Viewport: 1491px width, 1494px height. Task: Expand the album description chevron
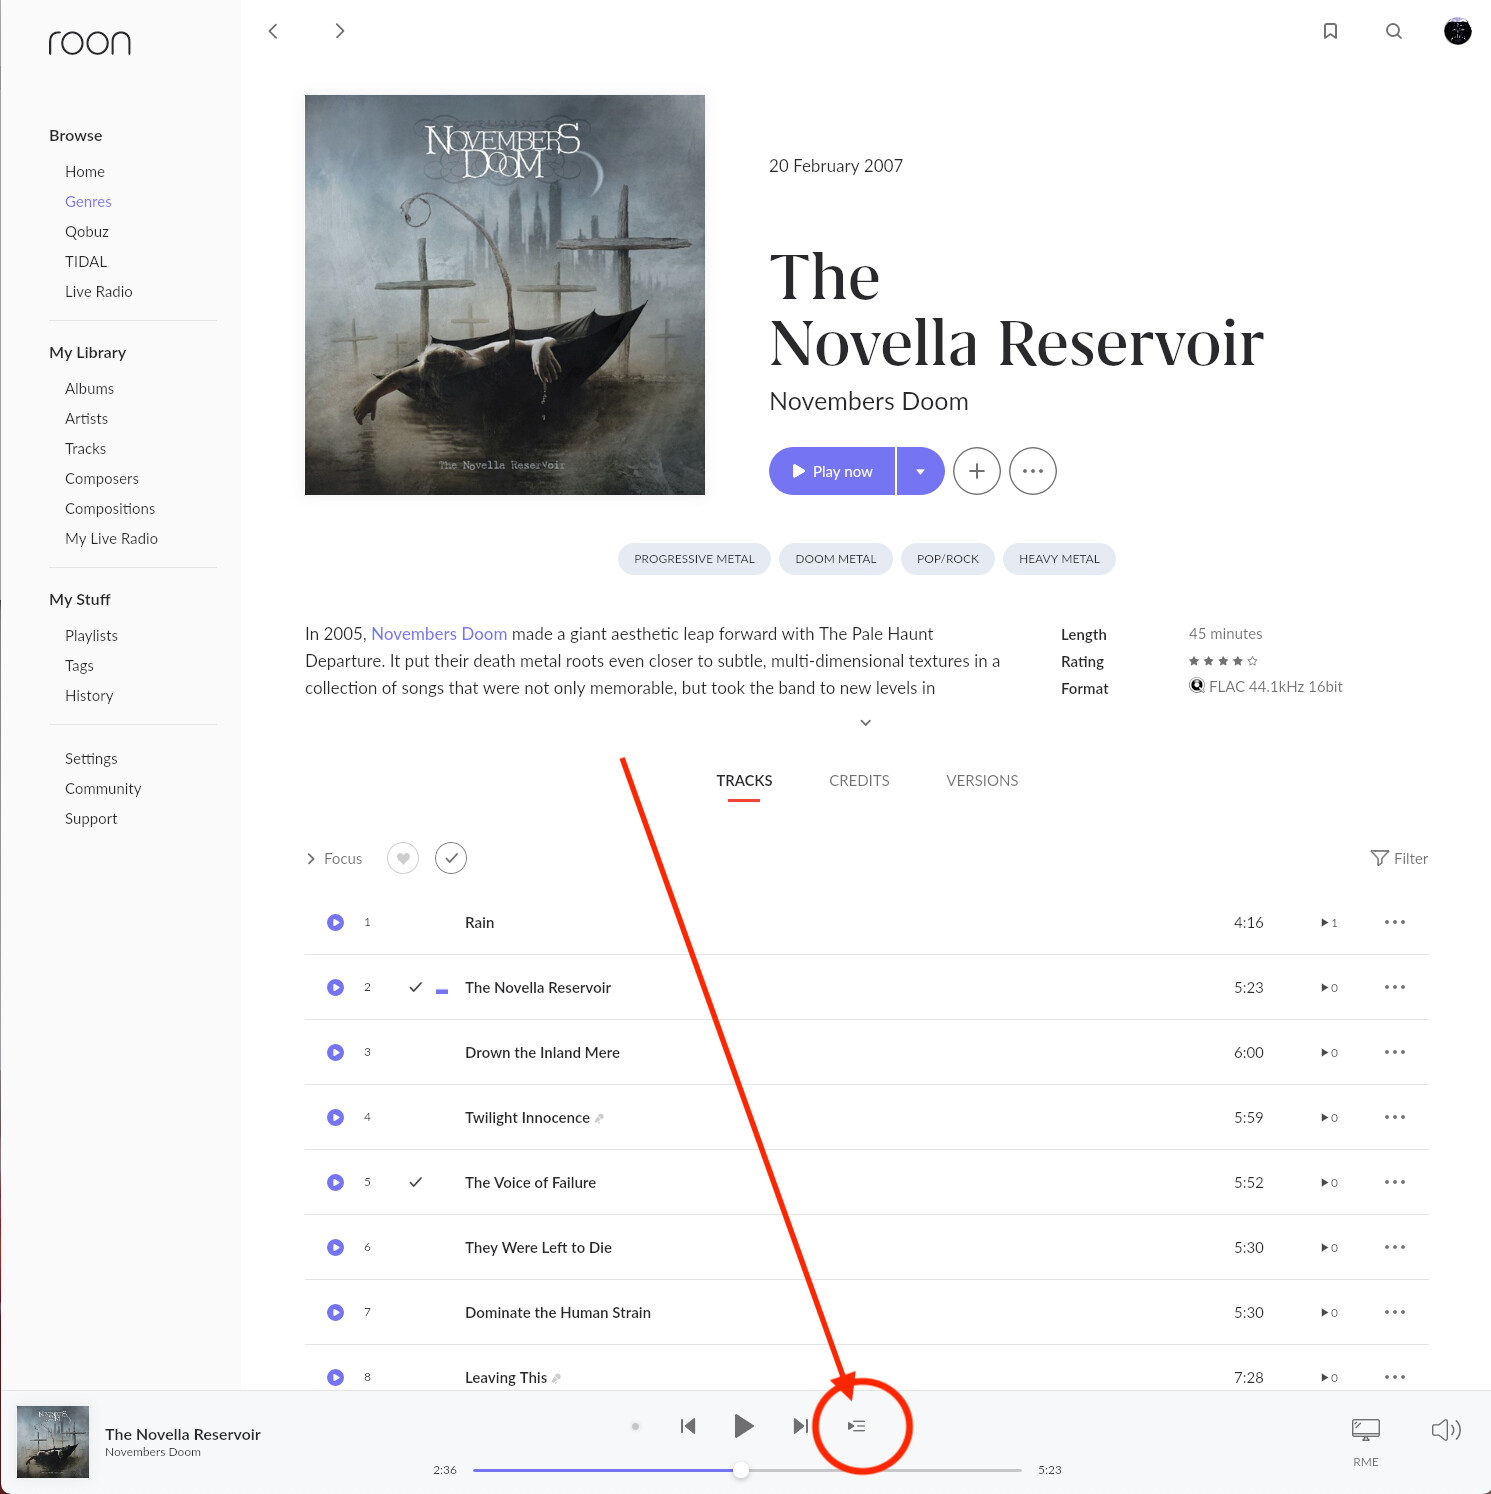pos(866,722)
